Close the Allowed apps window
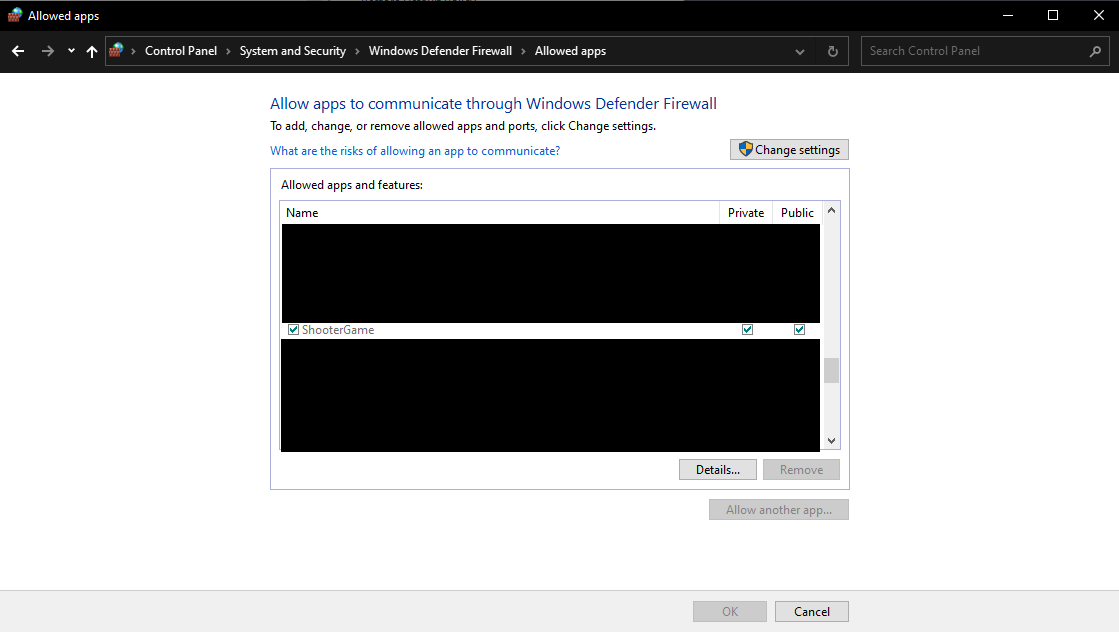1119x632 pixels. click(x=1098, y=15)
